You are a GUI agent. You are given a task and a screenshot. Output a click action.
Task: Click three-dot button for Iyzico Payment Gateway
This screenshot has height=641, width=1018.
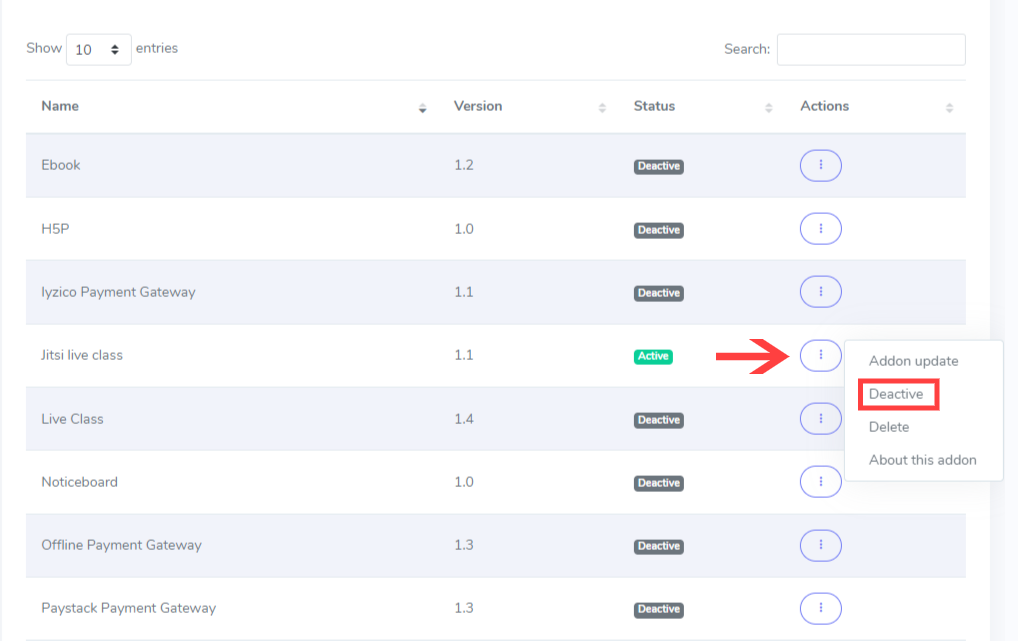click(820, 292)
